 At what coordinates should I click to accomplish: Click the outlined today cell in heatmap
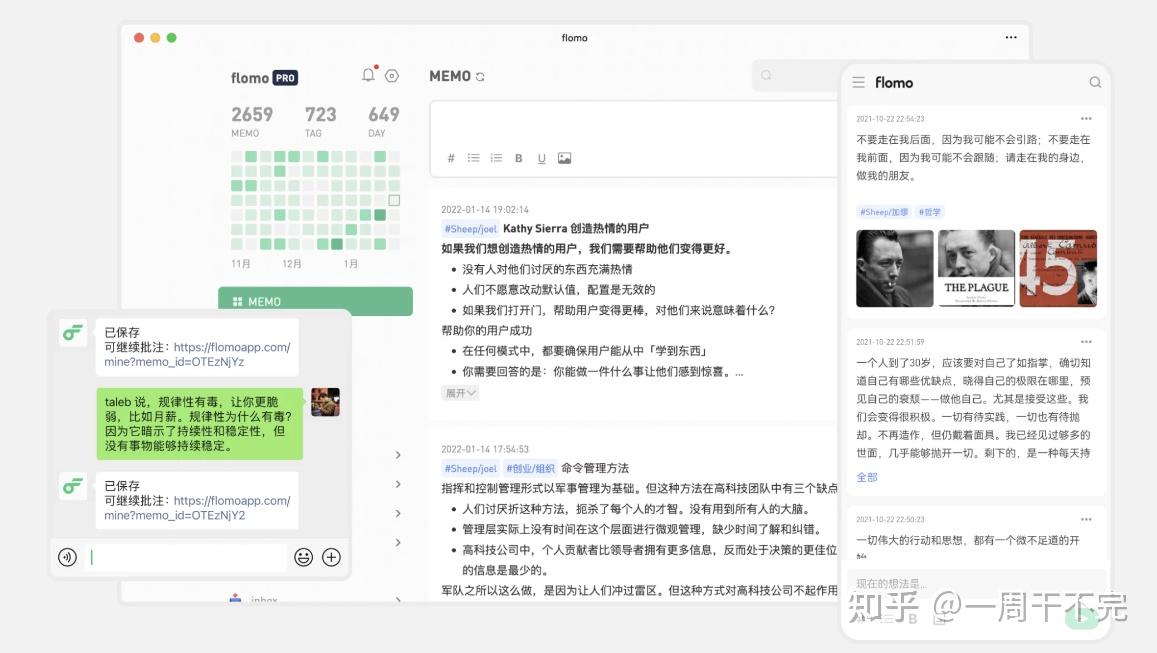tap(394, 200)
